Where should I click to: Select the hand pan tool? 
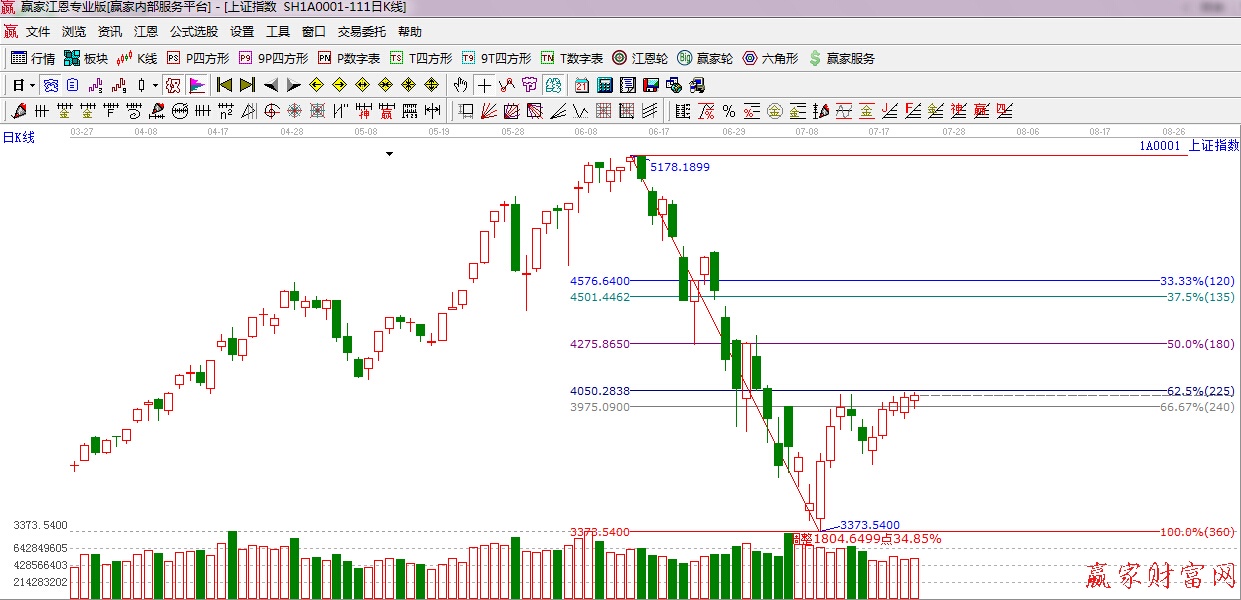point(461,85)
